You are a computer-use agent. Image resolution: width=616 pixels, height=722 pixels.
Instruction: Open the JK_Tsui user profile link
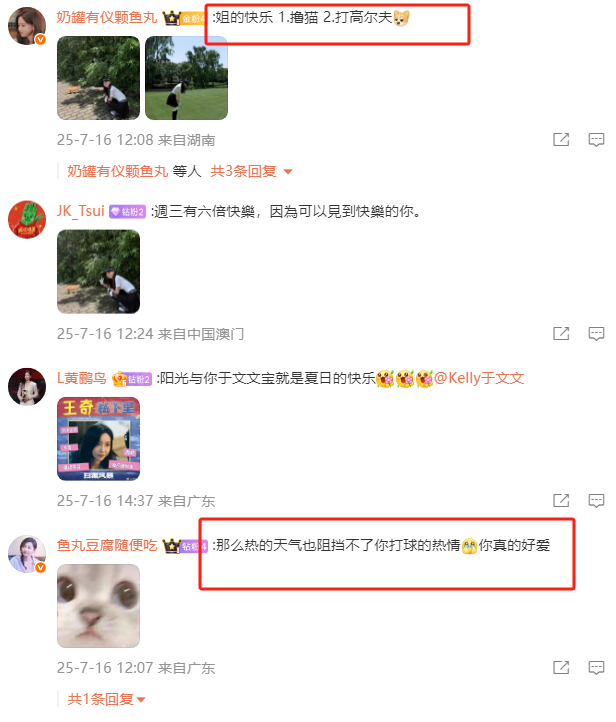(x=81, y=211)
